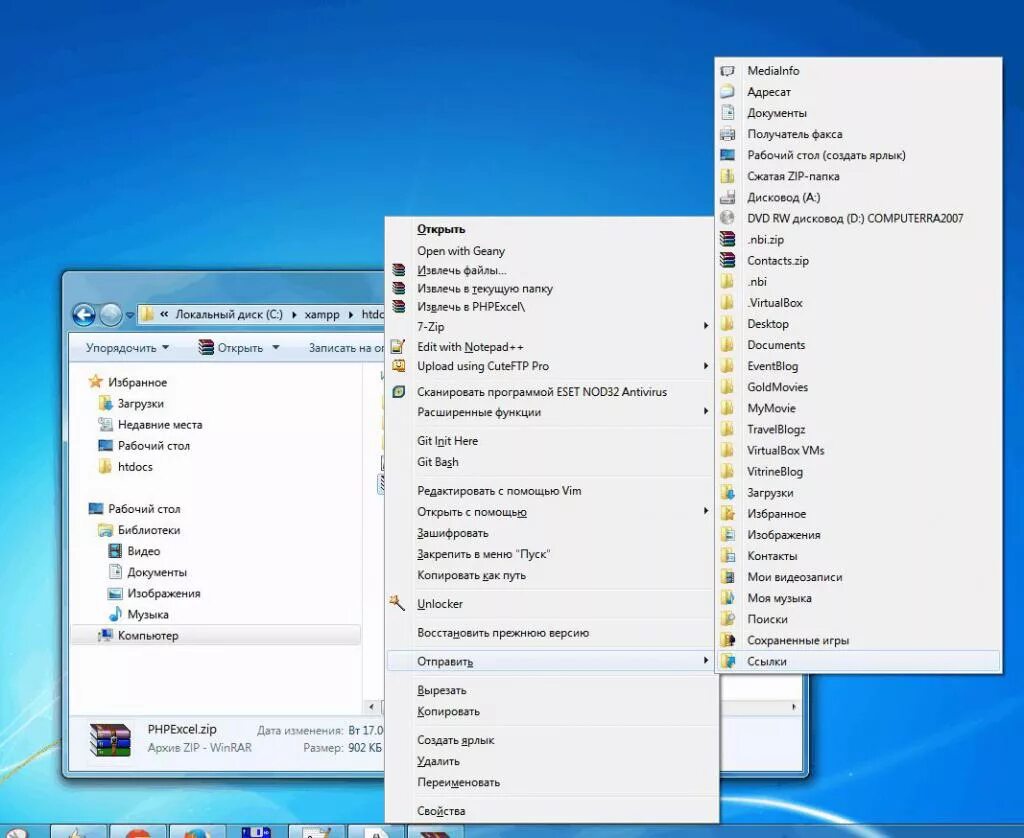The width and height of the screenshot is (1024, 838).
Task: Click the Поиски search folder icon
Action: 728,619
